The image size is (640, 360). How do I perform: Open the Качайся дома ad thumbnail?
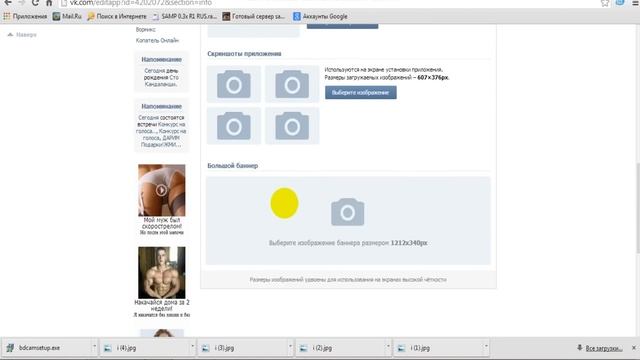[162, 273]
